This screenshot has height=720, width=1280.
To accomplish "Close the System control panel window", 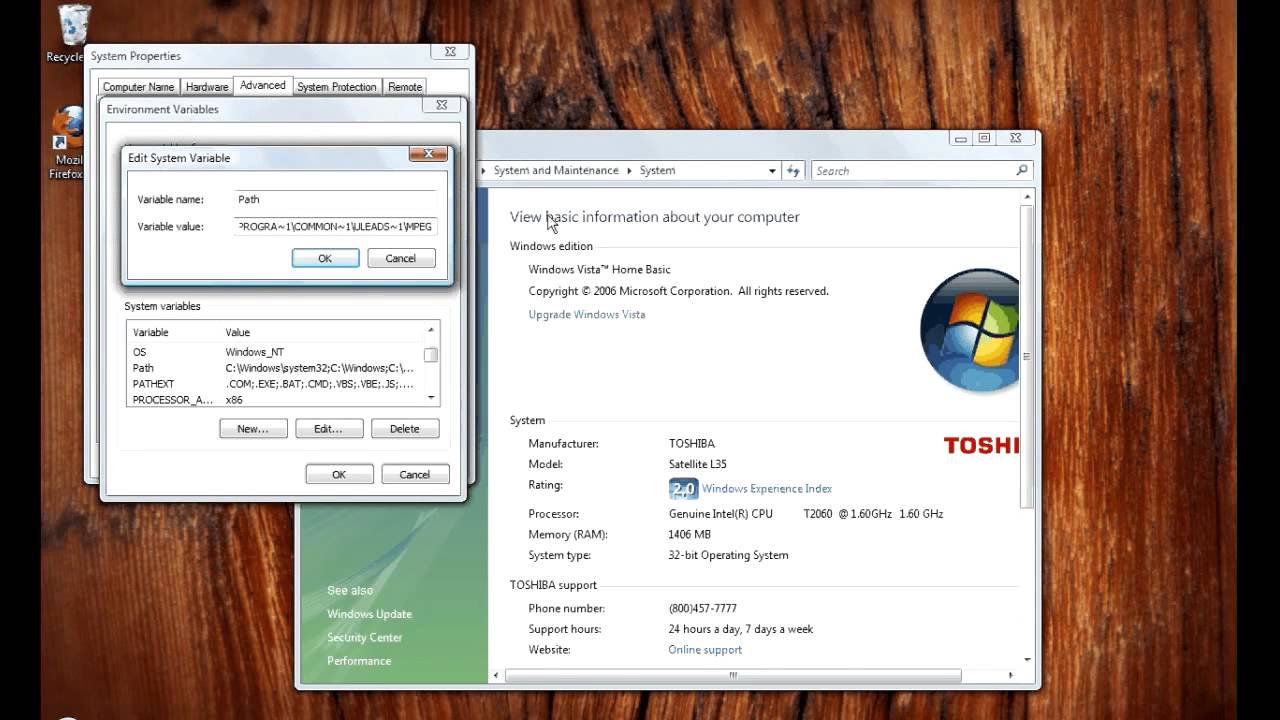I will (x=1016, y=138).
